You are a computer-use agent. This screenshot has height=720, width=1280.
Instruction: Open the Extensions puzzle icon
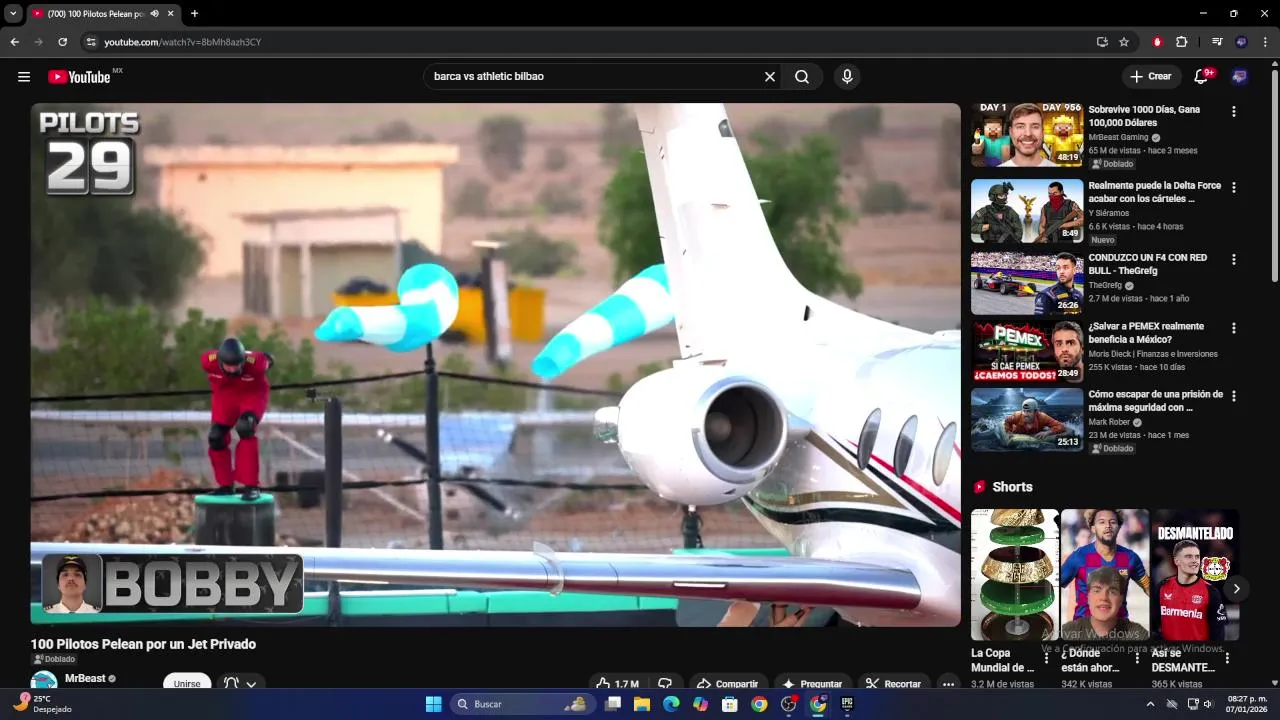point(1182,42)
